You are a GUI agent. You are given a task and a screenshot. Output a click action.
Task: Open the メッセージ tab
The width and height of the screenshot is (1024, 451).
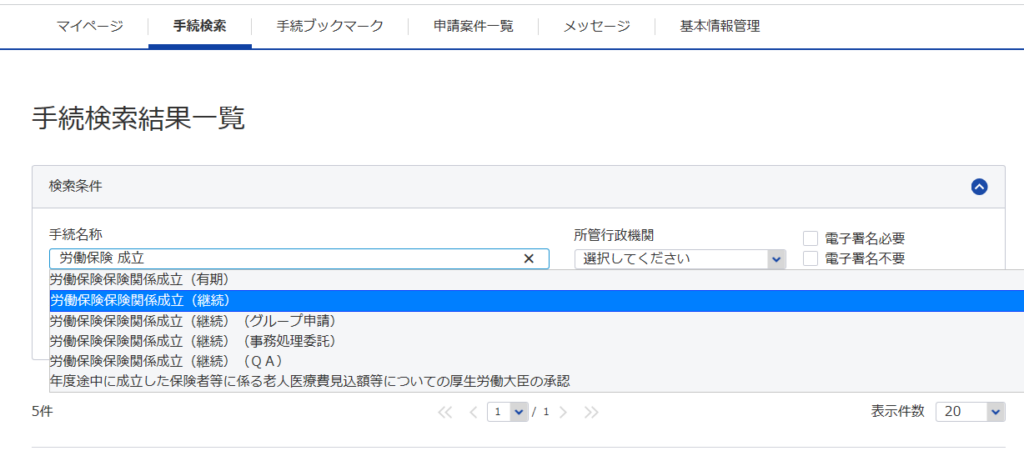(596, 26)
